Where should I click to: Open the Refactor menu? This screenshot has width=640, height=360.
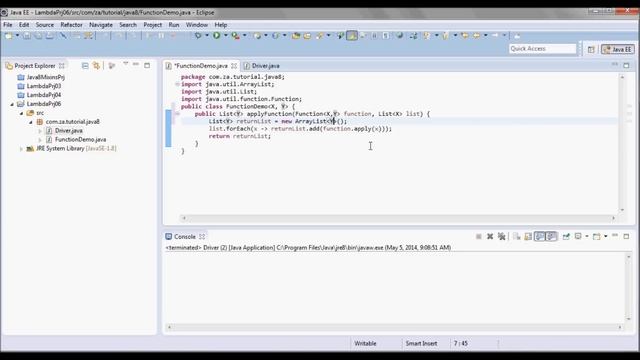point(71,25)
